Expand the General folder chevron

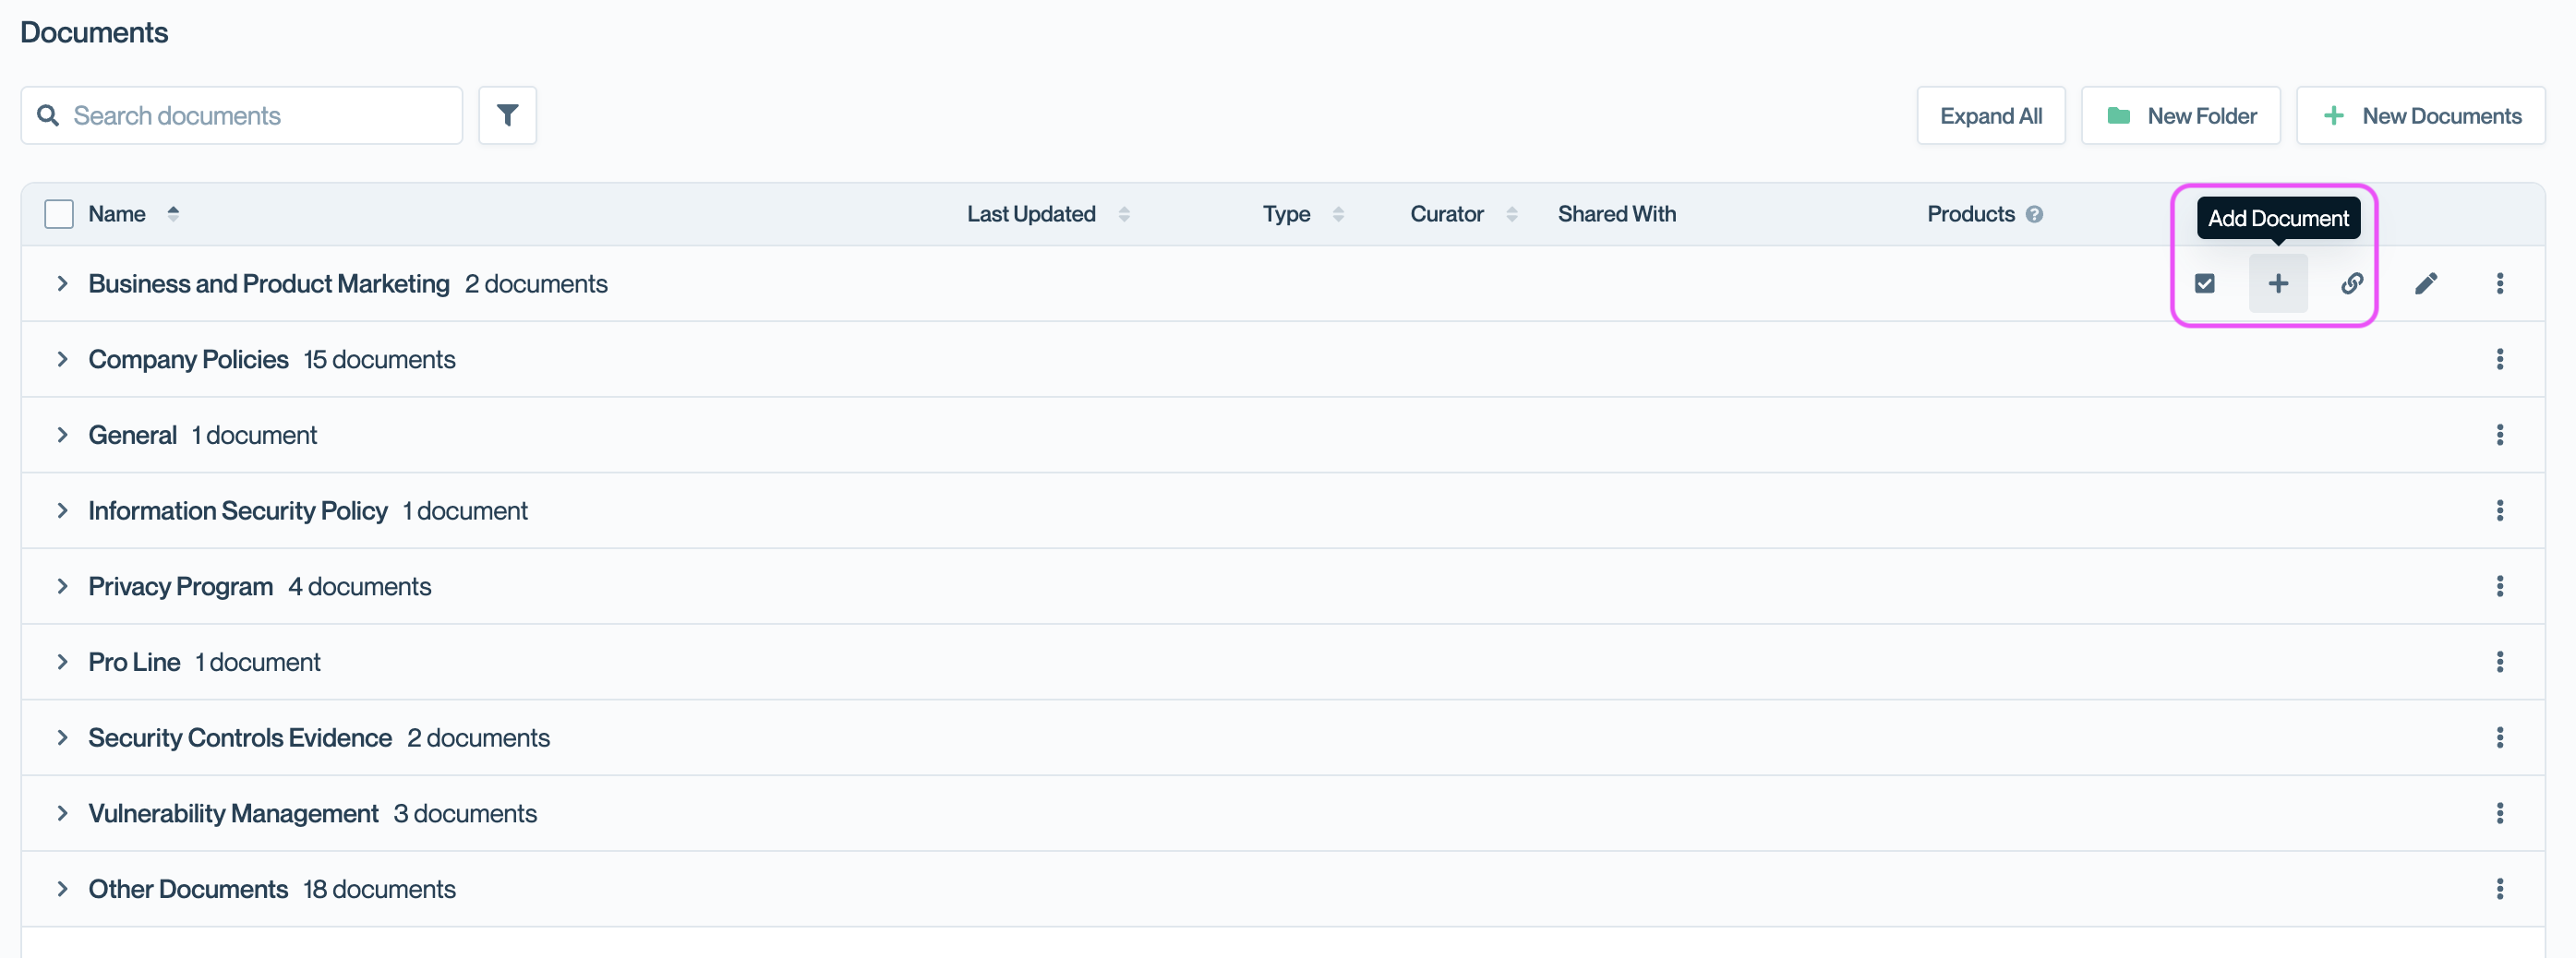click(x=62, y=435)
